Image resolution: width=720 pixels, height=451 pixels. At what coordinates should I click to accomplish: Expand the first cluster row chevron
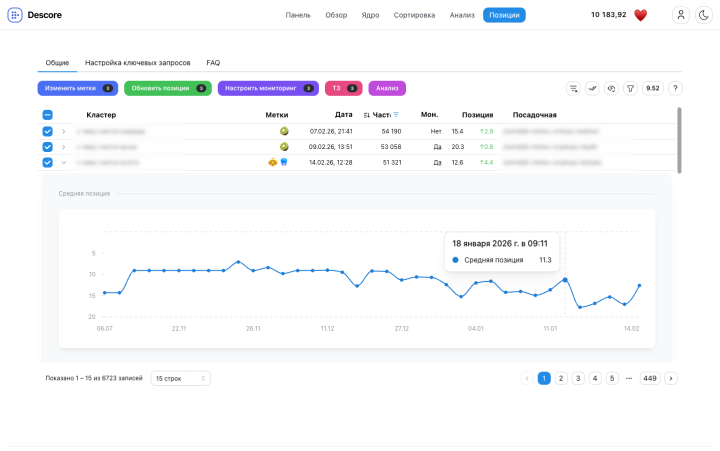point(63,131)
